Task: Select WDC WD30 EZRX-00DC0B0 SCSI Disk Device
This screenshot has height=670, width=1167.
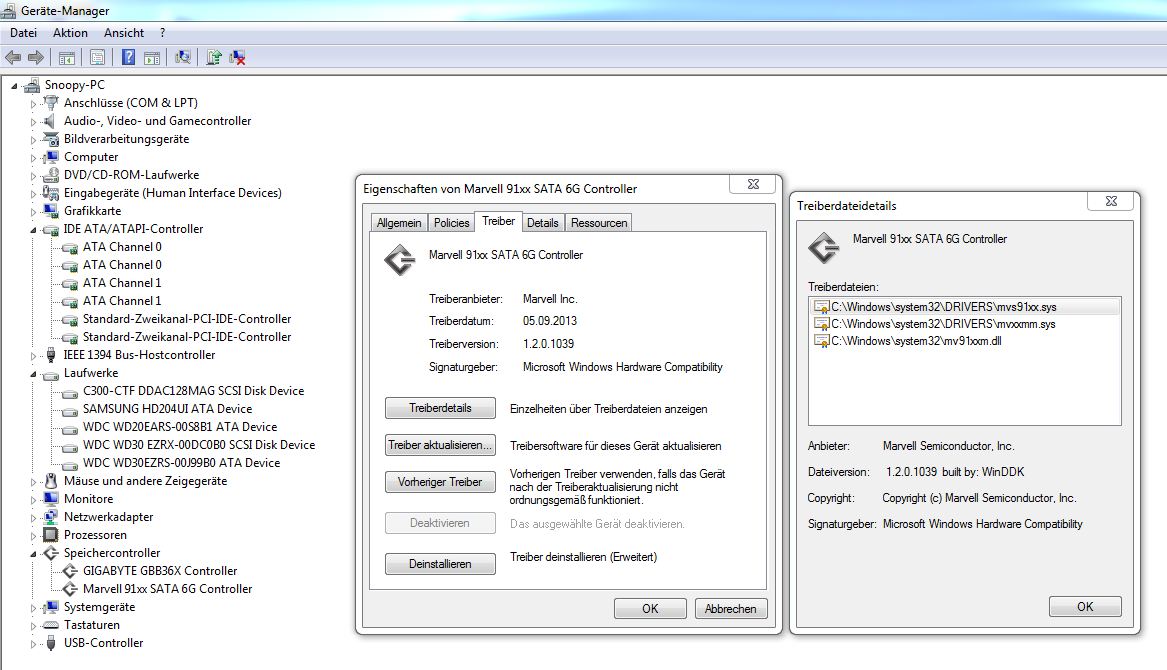Action: (x=199, y=444)
